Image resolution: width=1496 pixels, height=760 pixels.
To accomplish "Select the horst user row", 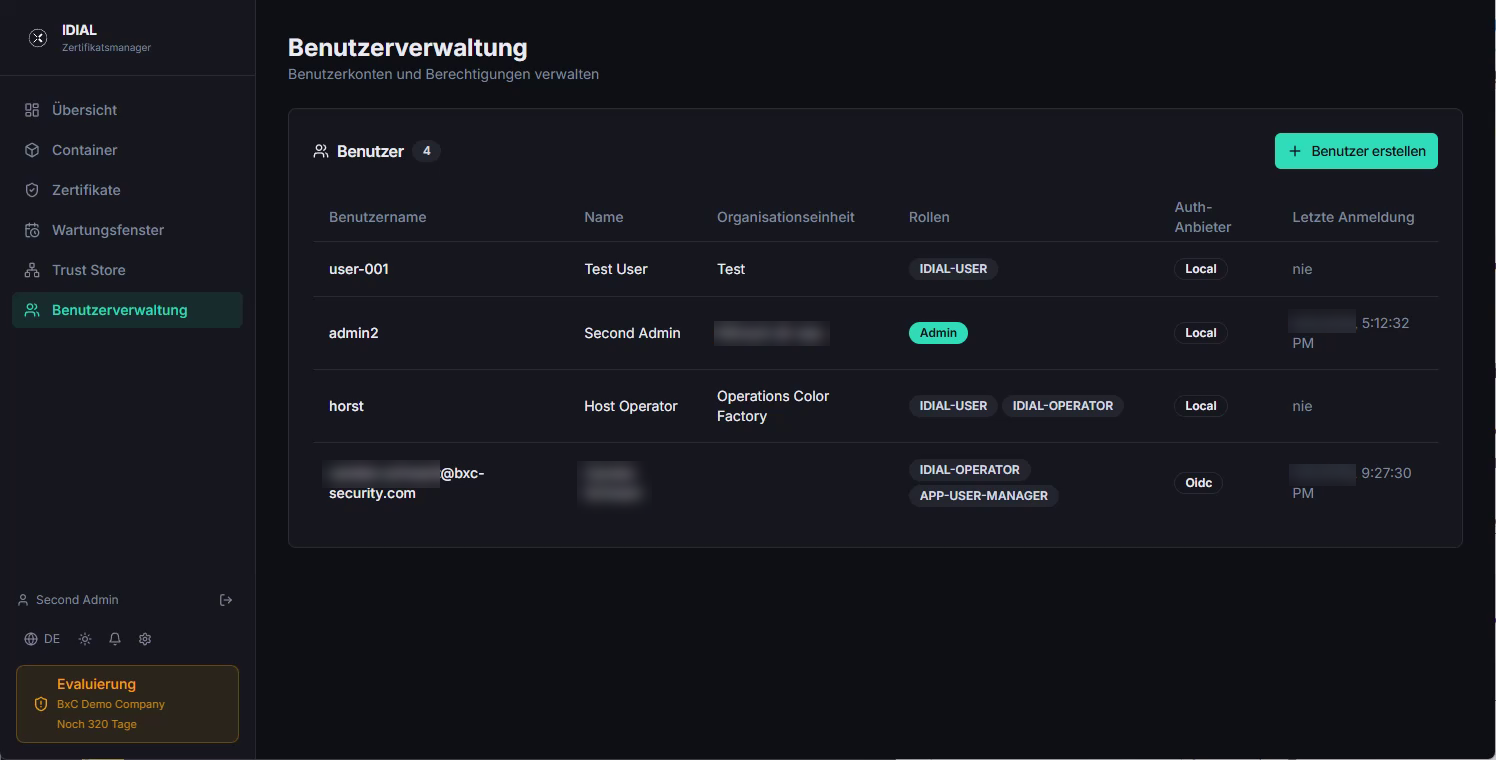I will tap(876, 406).
